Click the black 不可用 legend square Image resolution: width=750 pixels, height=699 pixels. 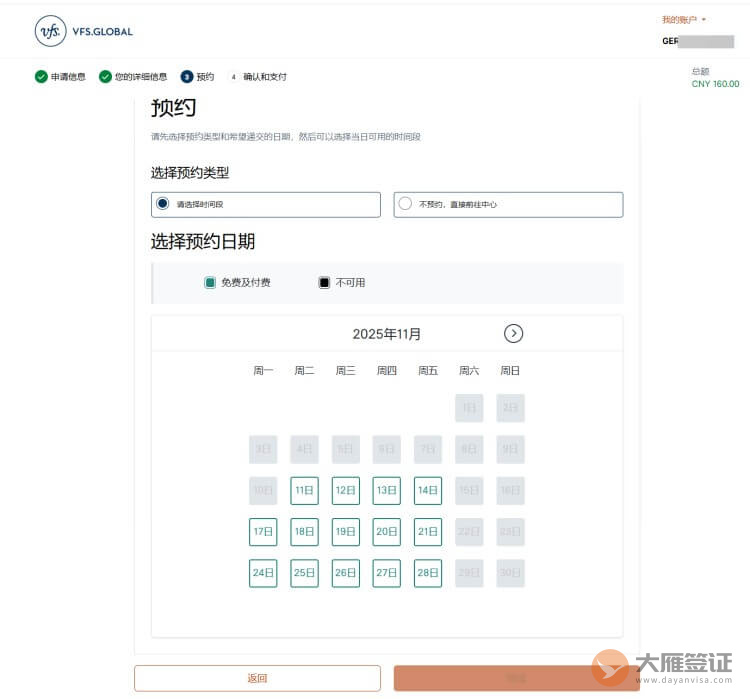coord(324,283)
